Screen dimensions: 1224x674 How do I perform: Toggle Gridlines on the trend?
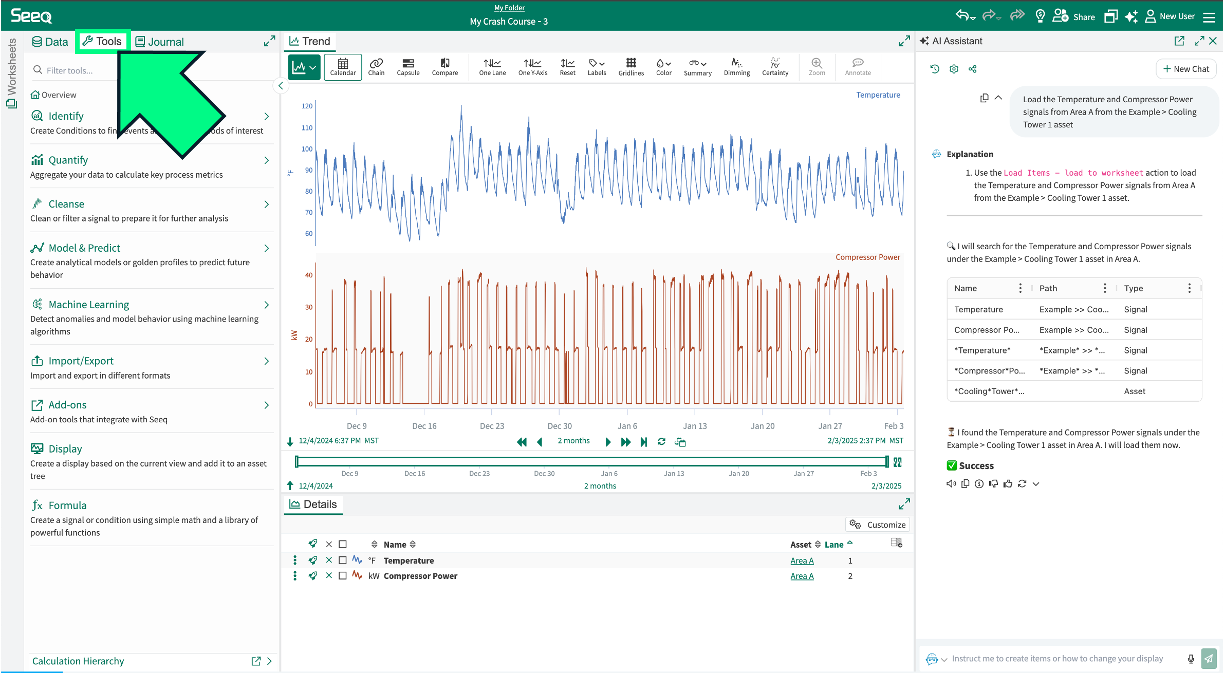631,67
